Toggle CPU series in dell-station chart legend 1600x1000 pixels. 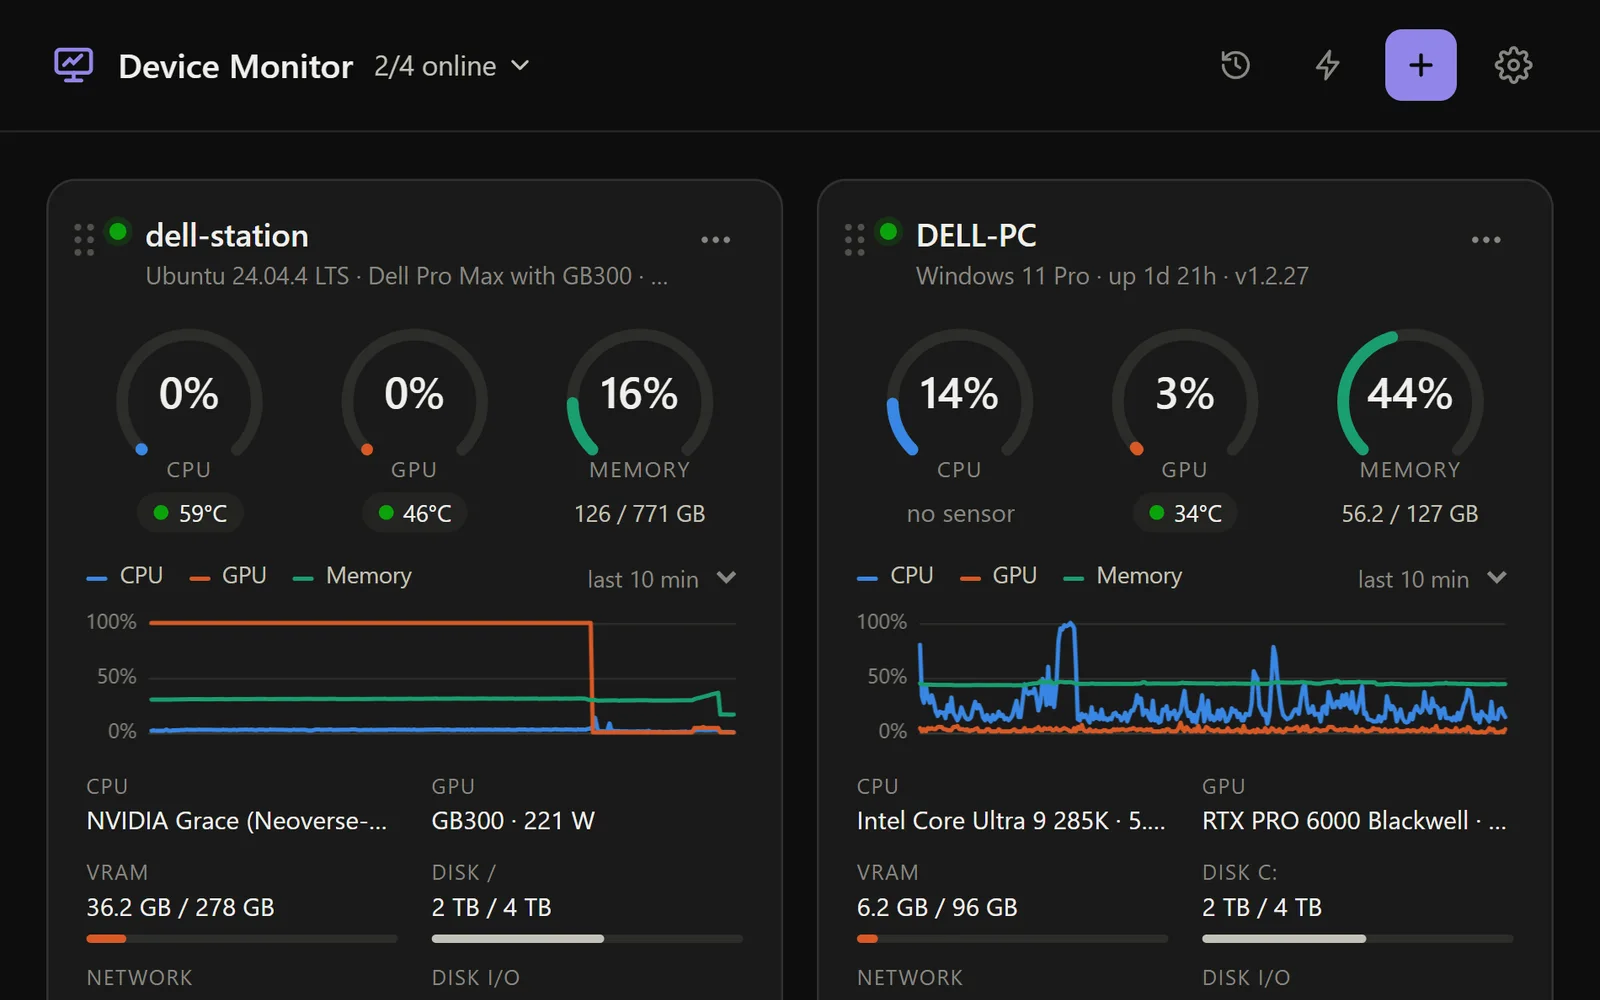point(125,576)
